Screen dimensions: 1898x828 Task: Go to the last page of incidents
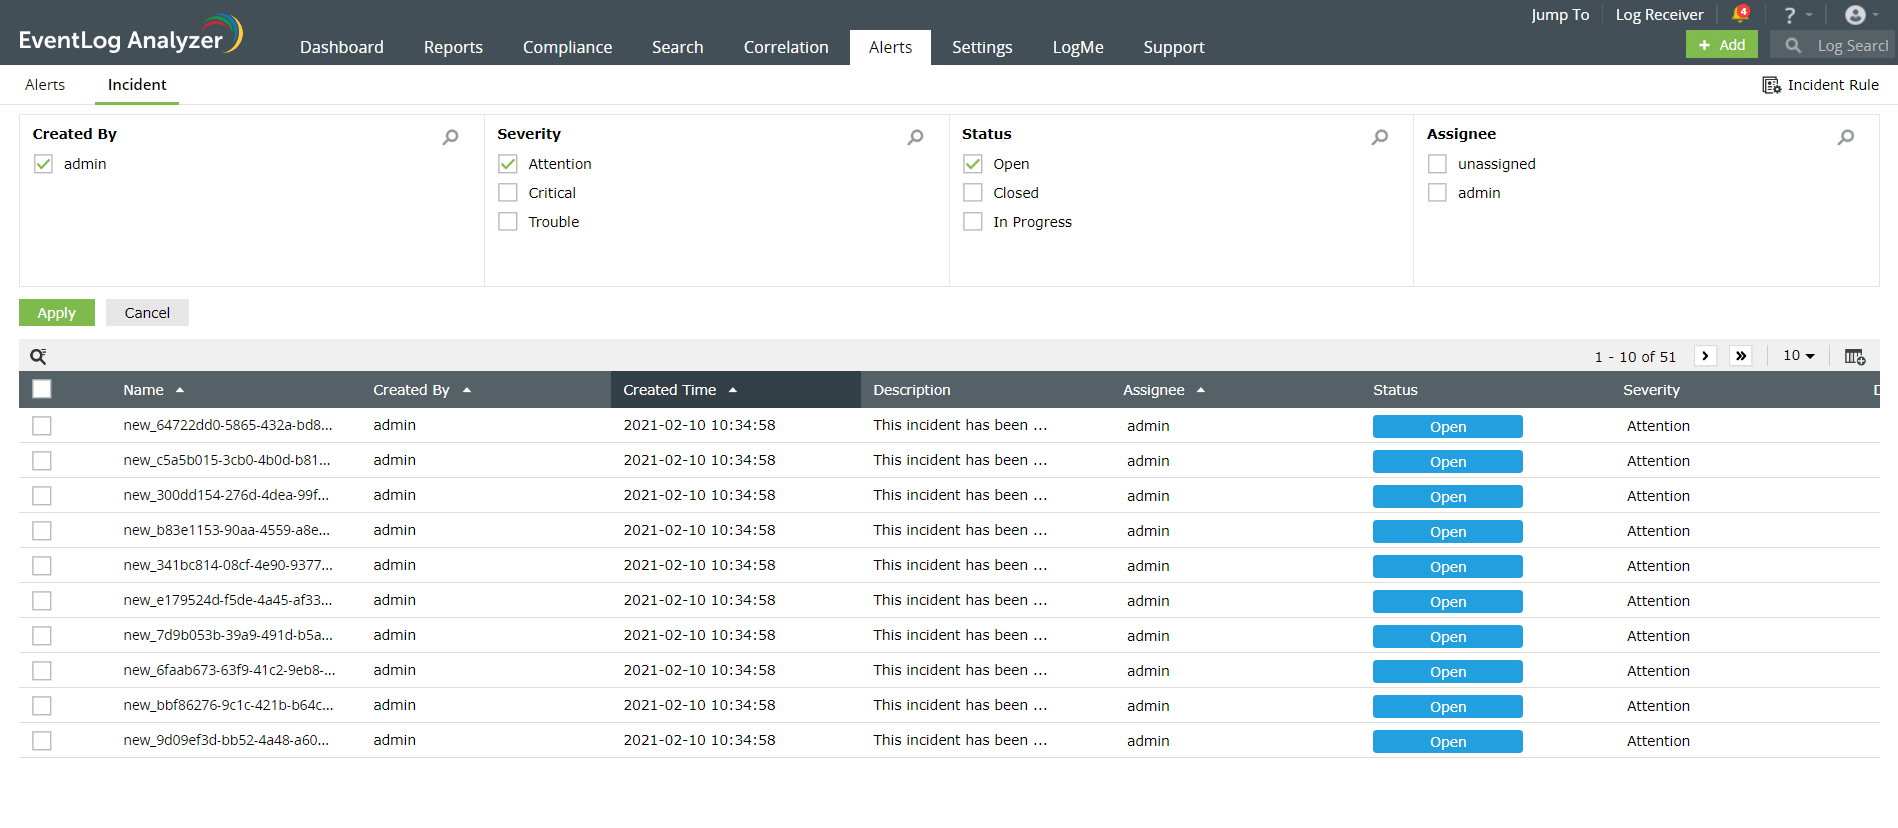(1741, 356)
